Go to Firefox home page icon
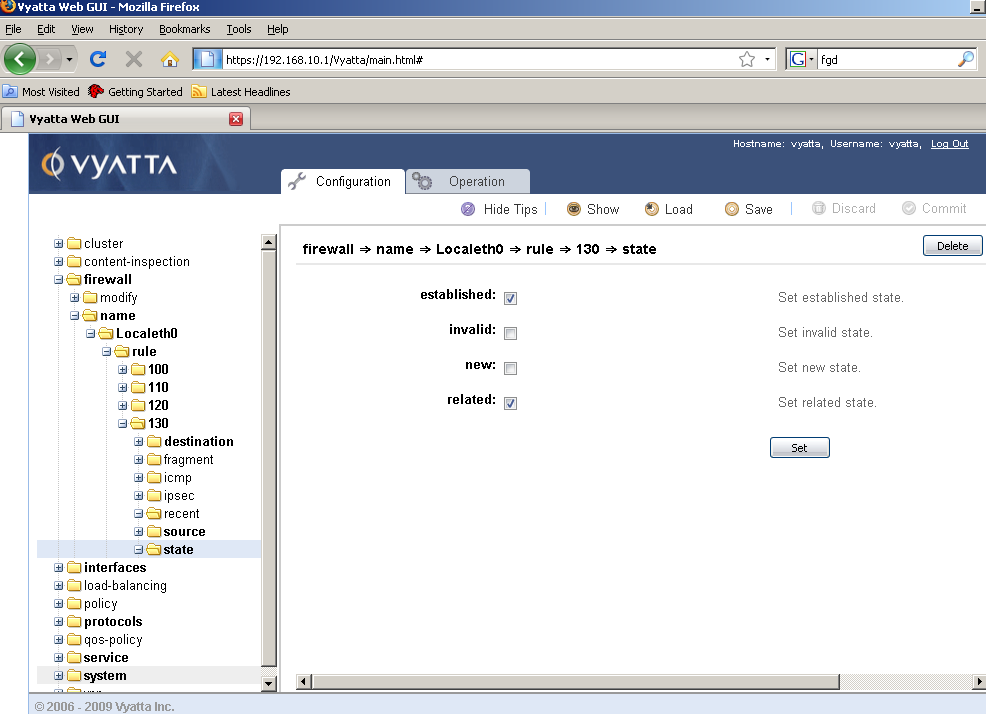 pyautogui.click(x=170, y=59)
